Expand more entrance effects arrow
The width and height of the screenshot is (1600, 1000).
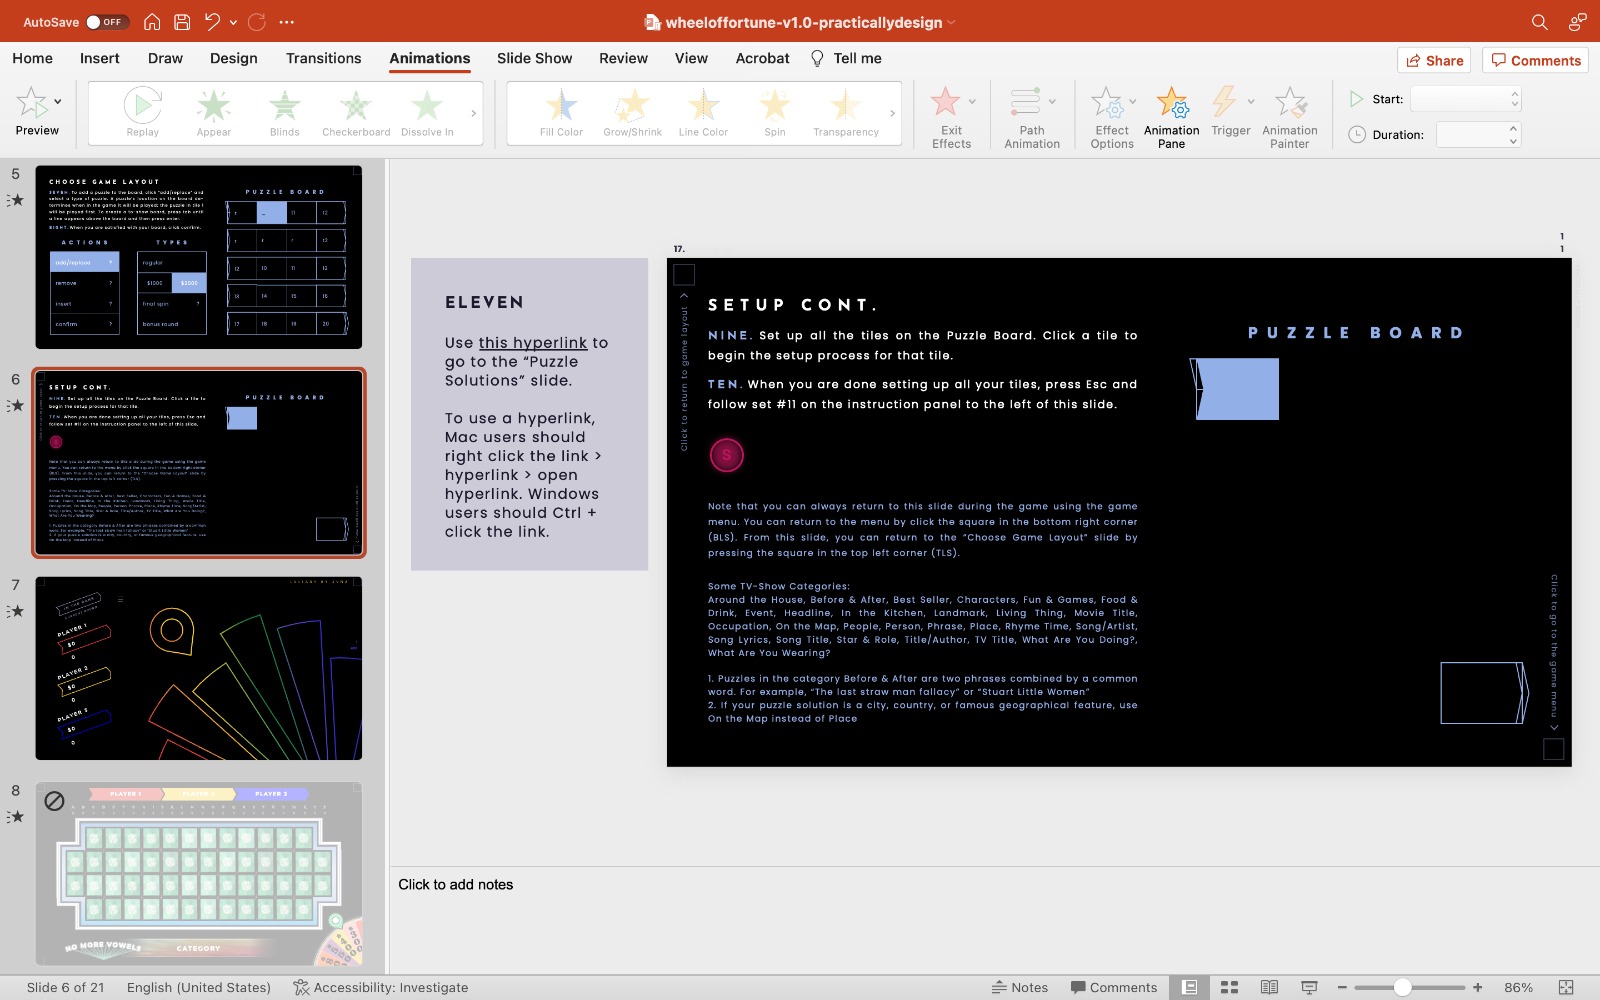[x=473, y=113]
